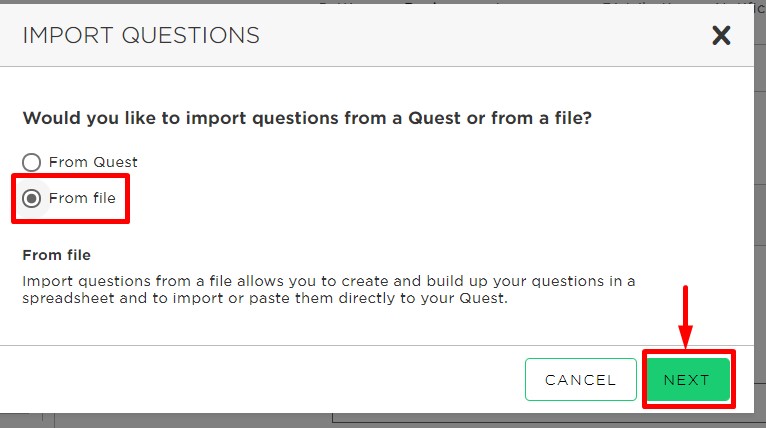Click the spreadsheet import description paragraph
The height and width of the screenshot is (428, 766).
pos(329,290)
